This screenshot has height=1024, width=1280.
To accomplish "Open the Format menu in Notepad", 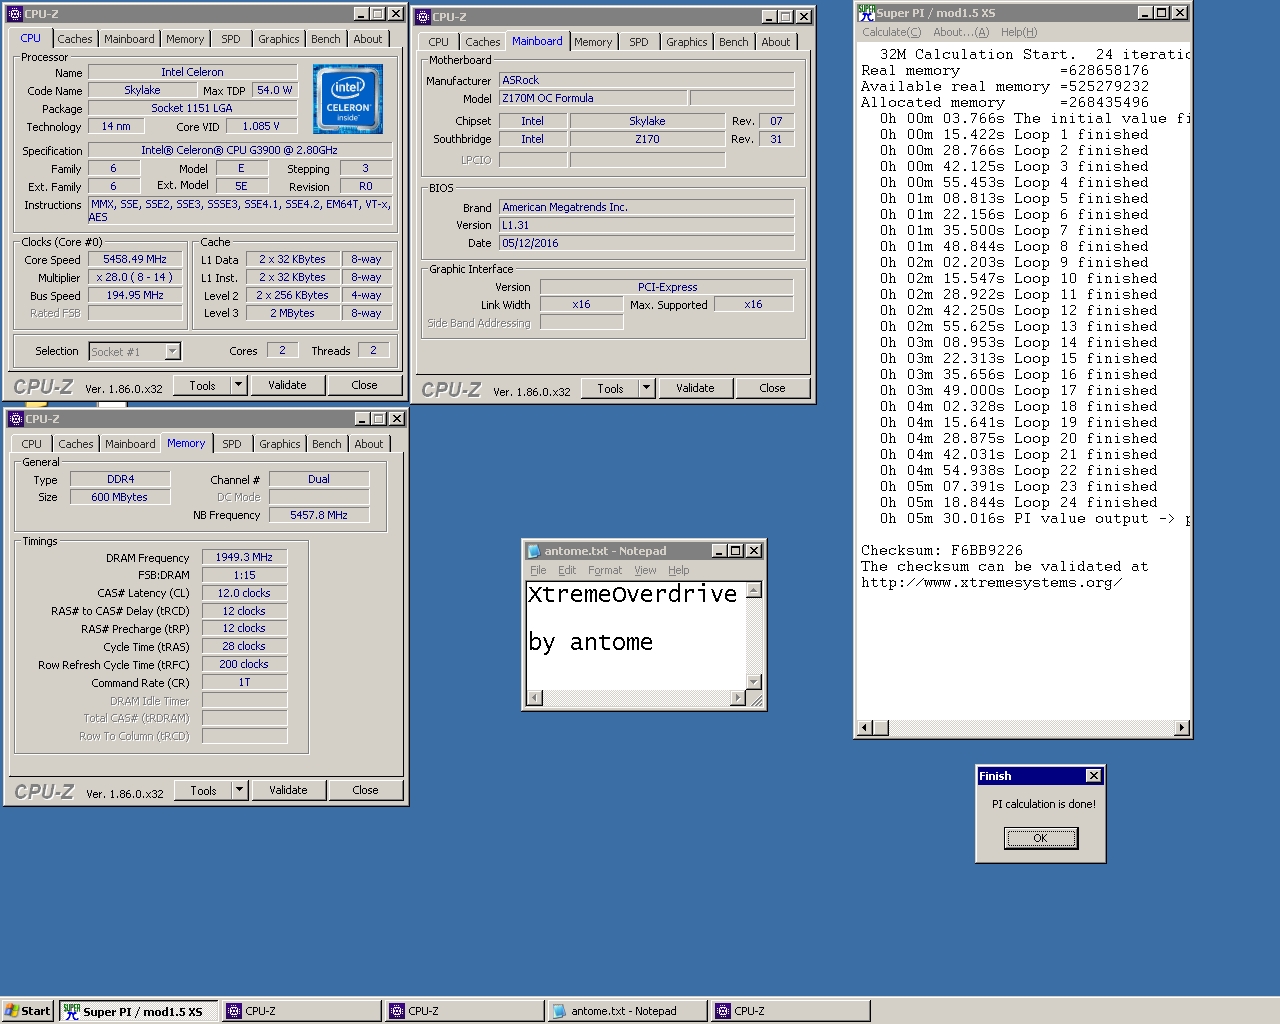I will click(x=605, y=570).
